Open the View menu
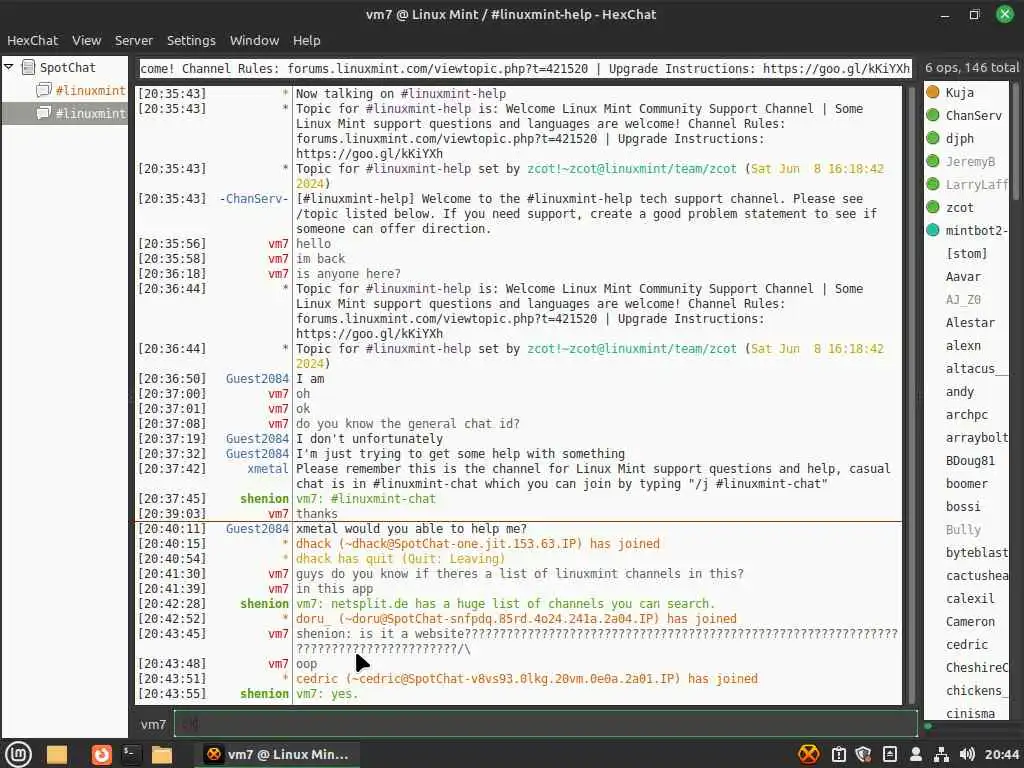Screen dimensions: 1024x768 [86, 40]
